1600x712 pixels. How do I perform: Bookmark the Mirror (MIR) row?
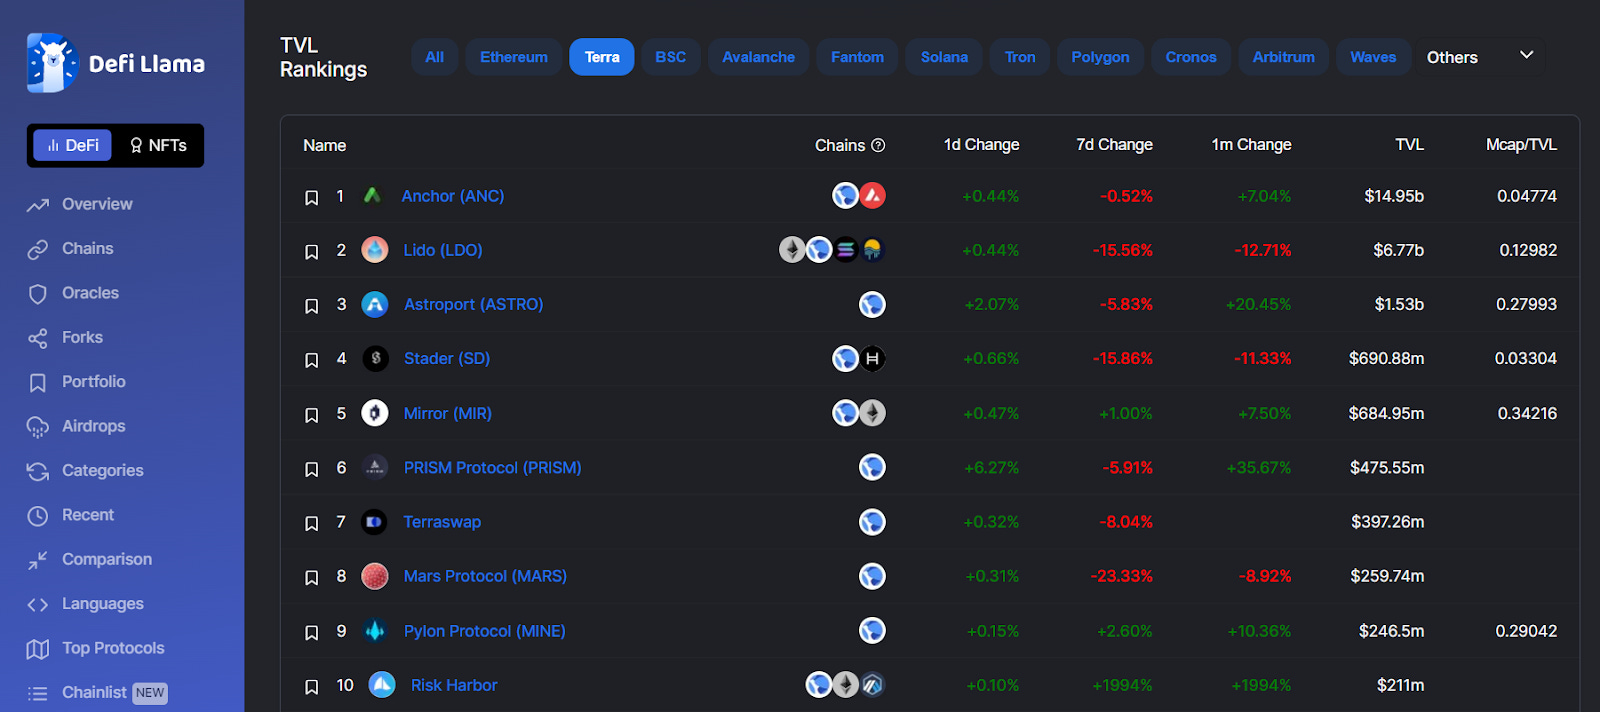click(312, 415)
